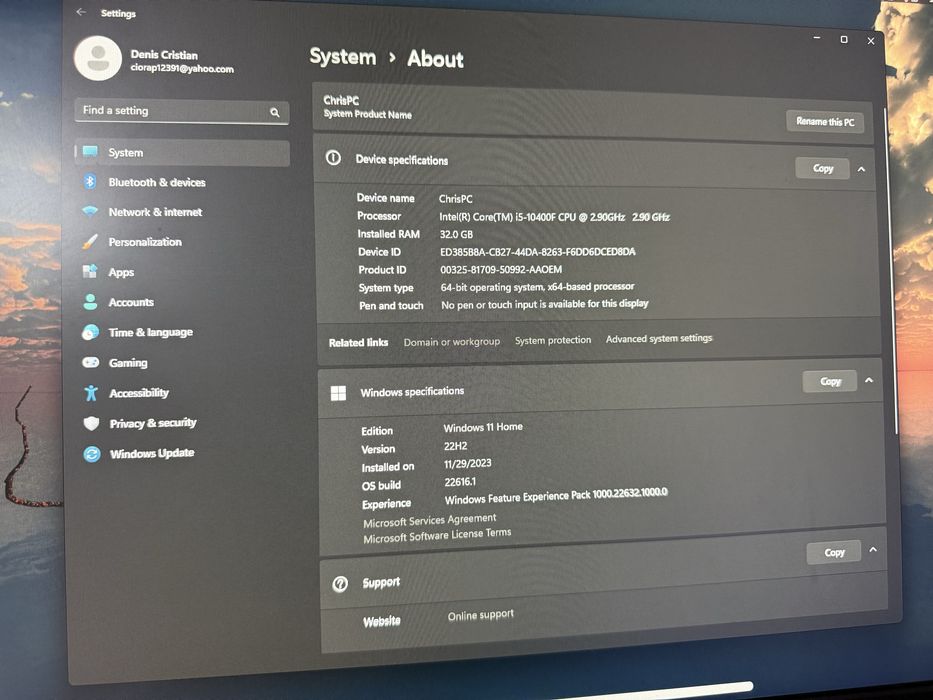The width and height of the screenshot is (933, 700).
Task: Select Gaming in the sidebar
Action: (x=128, y=362)
